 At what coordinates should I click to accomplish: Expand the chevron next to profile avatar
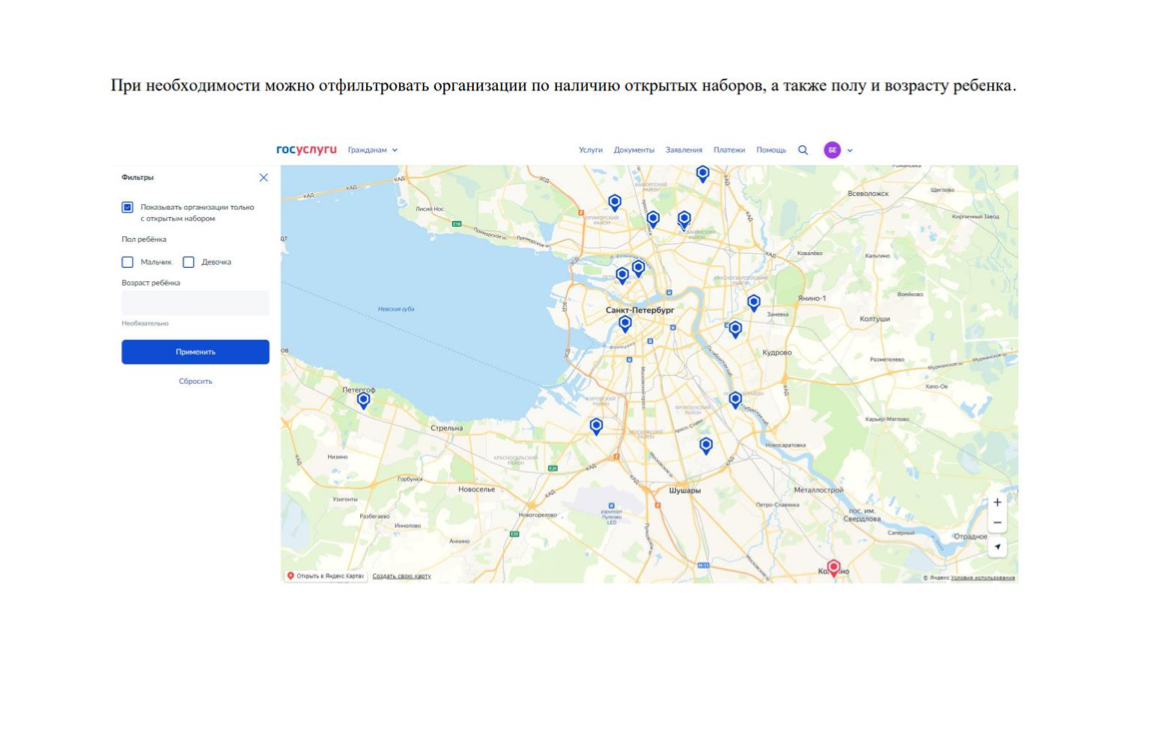point(850,150)
